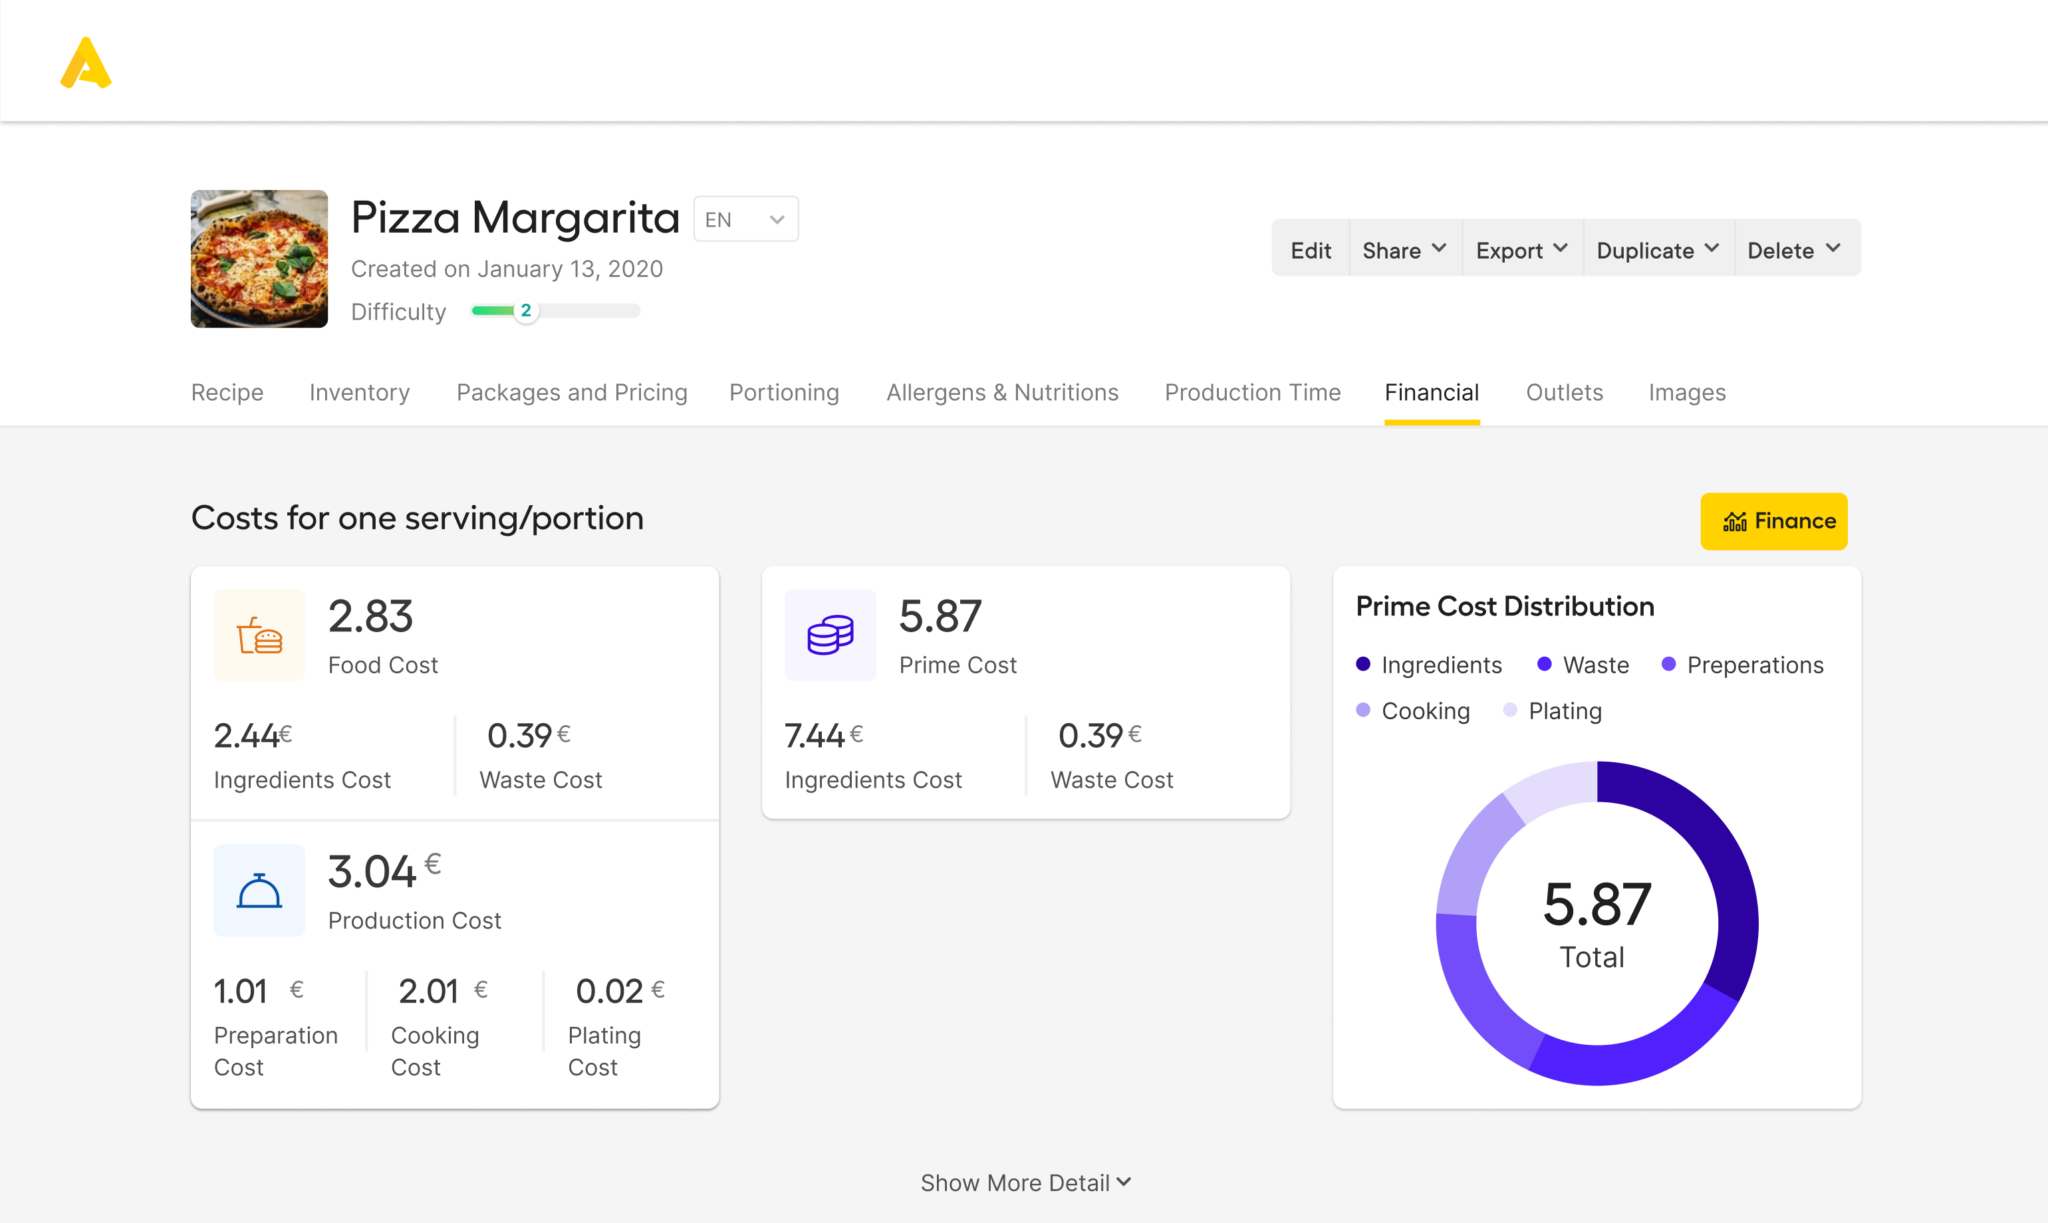
Task: Open the Packages and Pricing tab
Action: (571, 392)
